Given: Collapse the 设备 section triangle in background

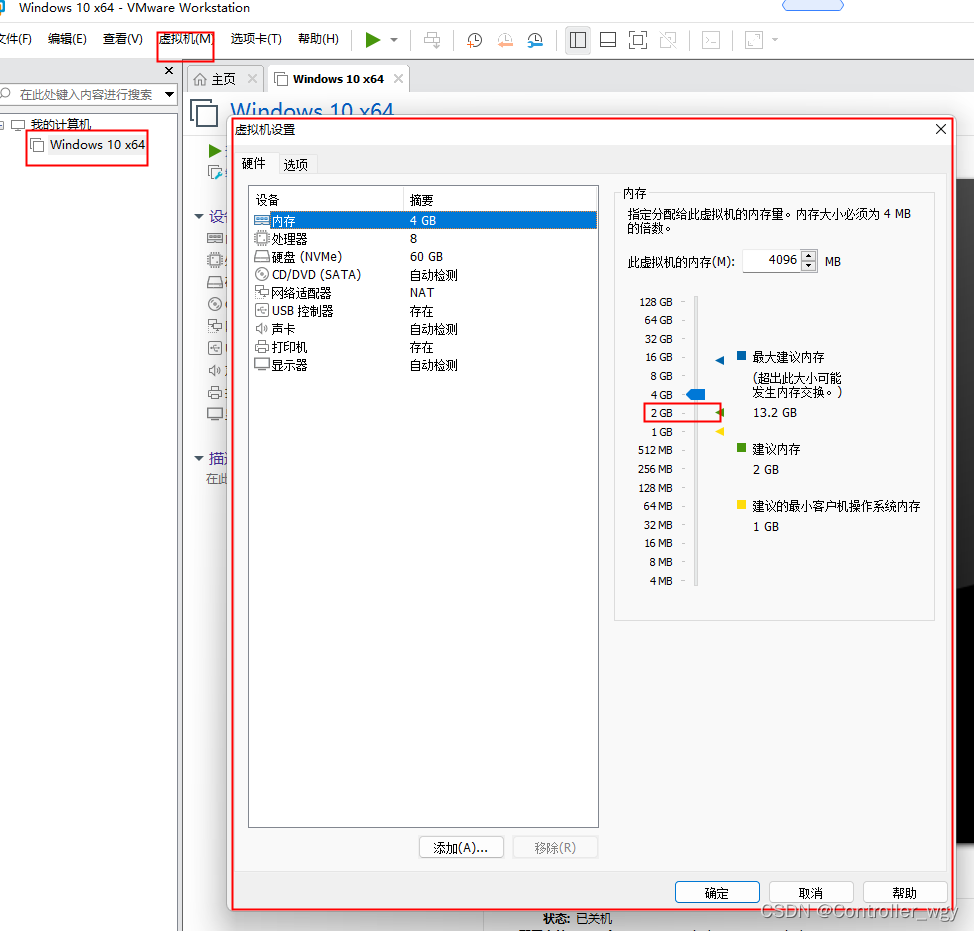Looking at the screenshot, I should [x=199, y=217].
